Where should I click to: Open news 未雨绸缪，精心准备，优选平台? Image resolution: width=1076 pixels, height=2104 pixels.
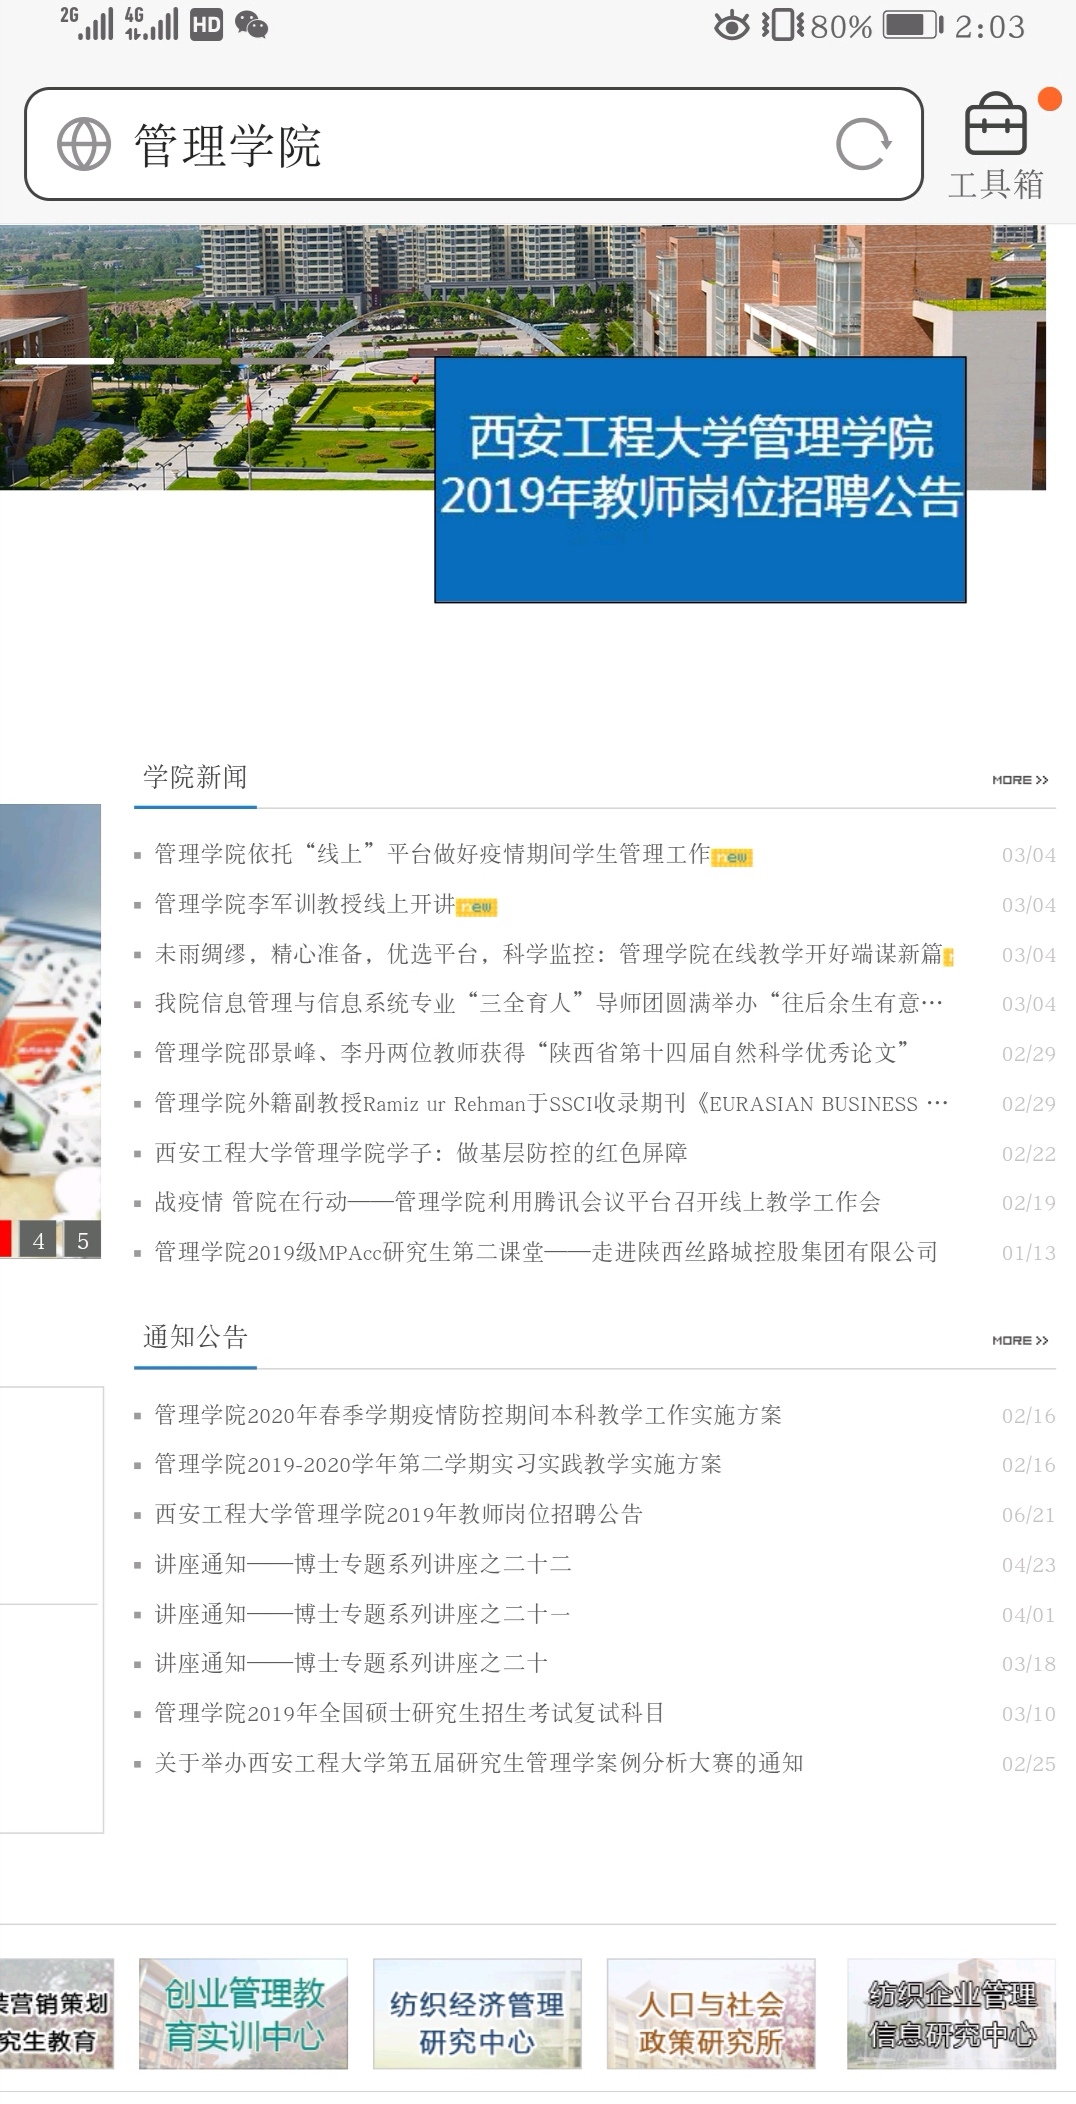point(549,954)
